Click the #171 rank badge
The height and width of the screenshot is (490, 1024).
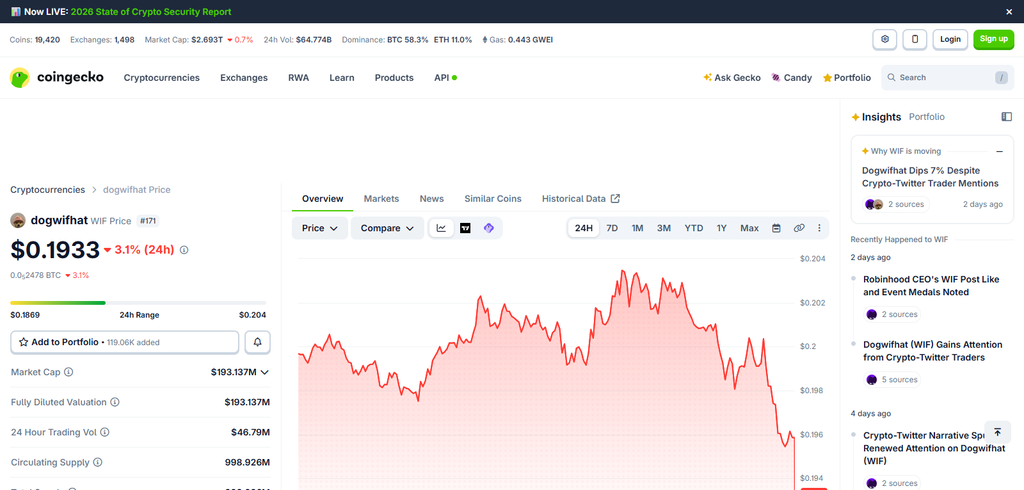tap(148, 221)
